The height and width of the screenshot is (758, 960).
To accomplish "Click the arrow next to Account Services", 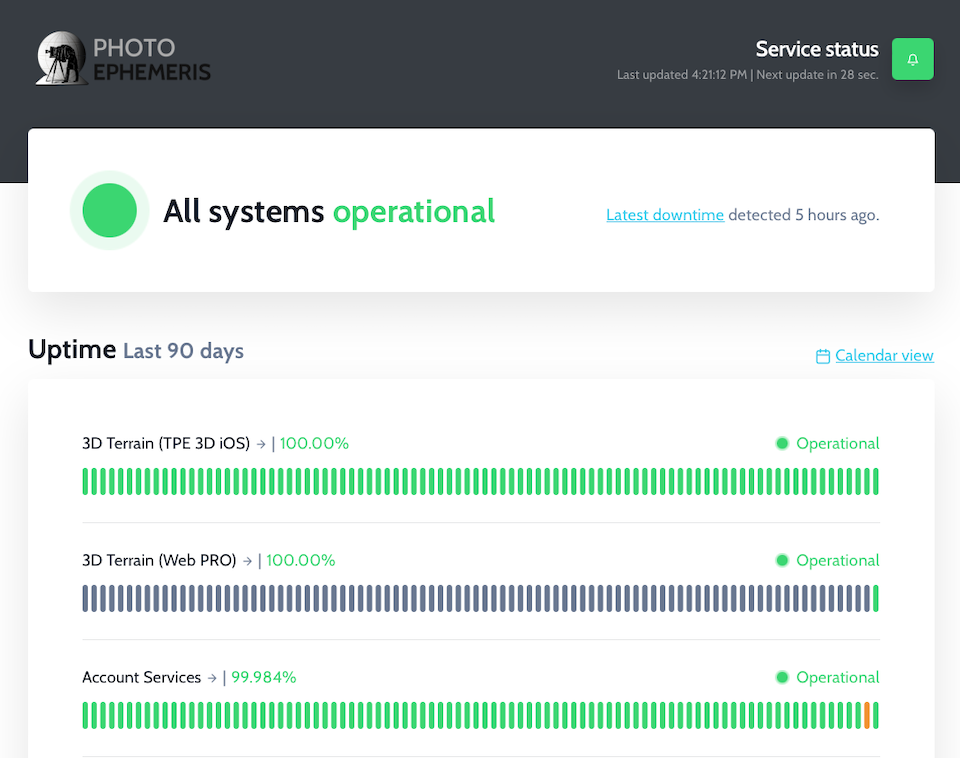I will point(212,678).
